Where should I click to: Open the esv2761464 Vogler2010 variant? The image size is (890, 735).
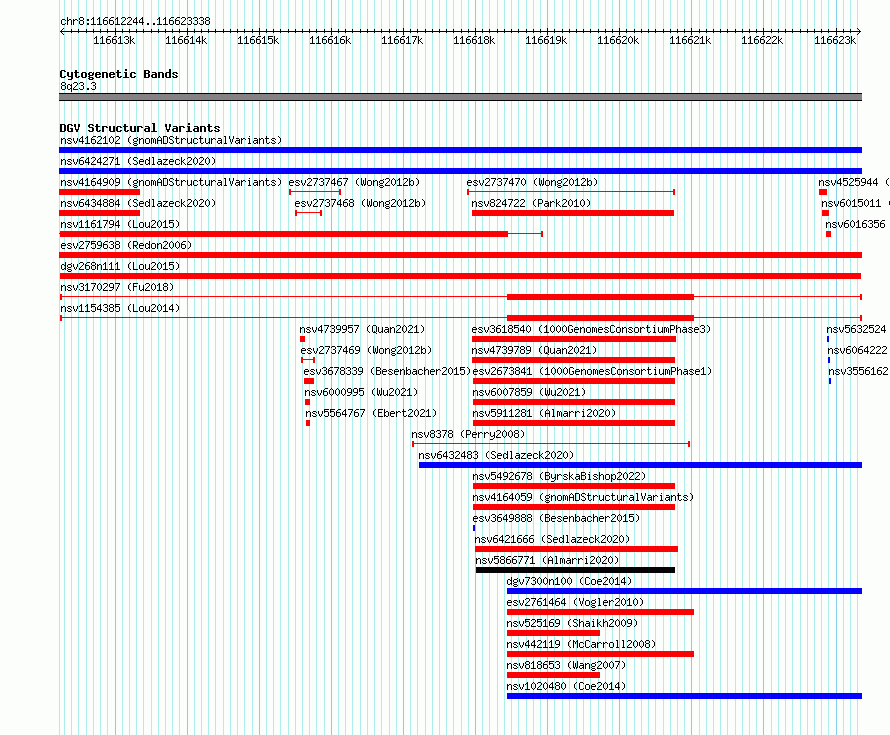tap(575, 602)
